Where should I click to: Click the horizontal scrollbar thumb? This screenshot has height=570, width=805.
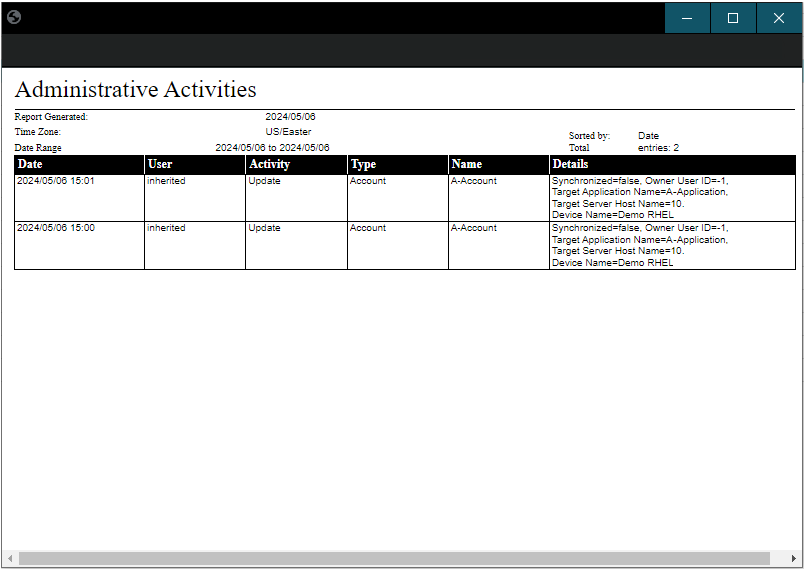[394, 558]
